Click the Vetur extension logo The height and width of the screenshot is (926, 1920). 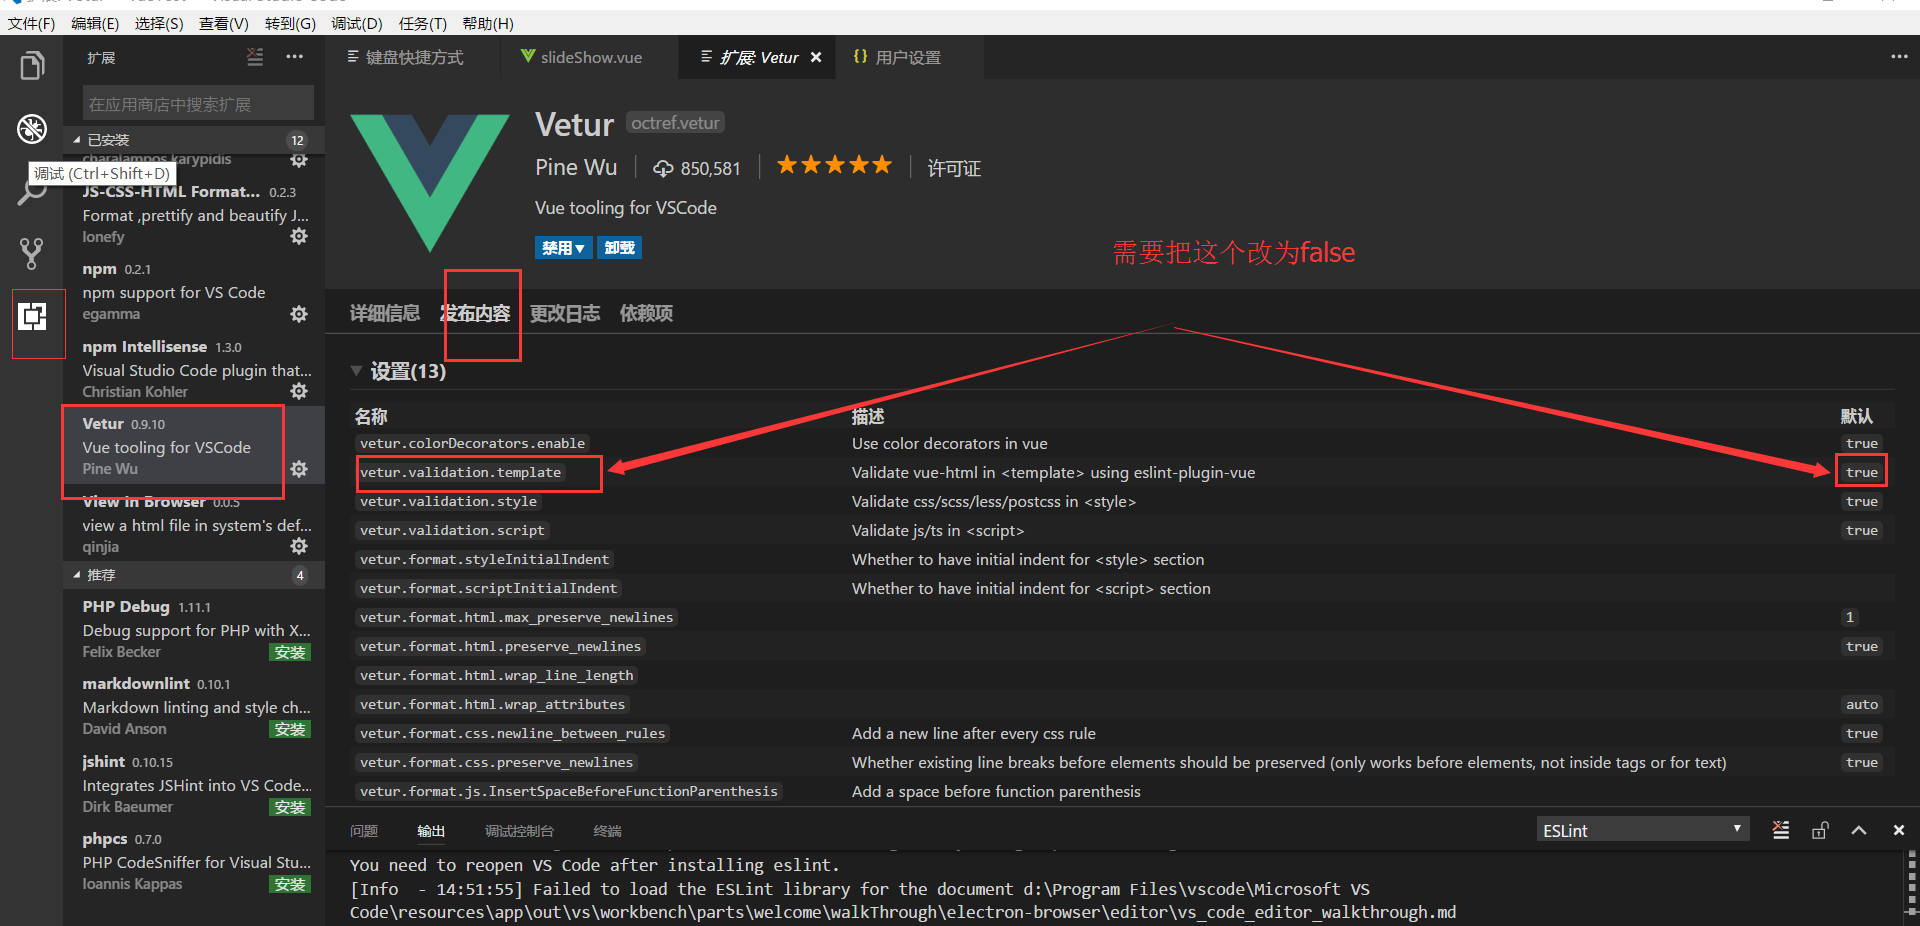[x=429, y=183]
